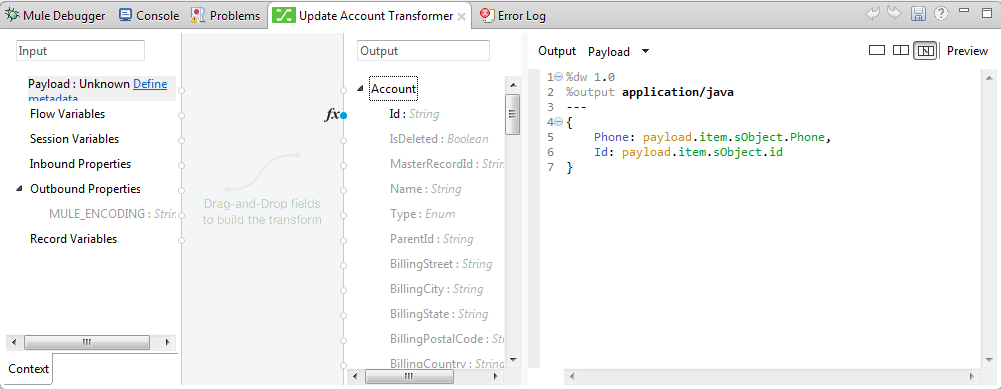Screen dimensions: 1001x389
Task: Click connector dot next to Name field
Action: (343, 190)
